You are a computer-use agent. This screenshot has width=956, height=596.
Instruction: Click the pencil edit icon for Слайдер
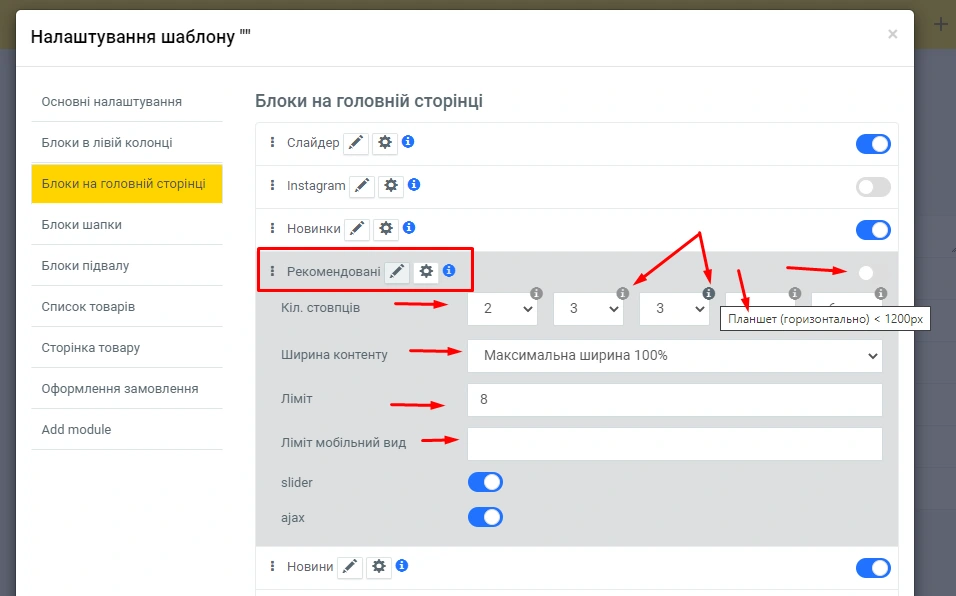[356, 143]
